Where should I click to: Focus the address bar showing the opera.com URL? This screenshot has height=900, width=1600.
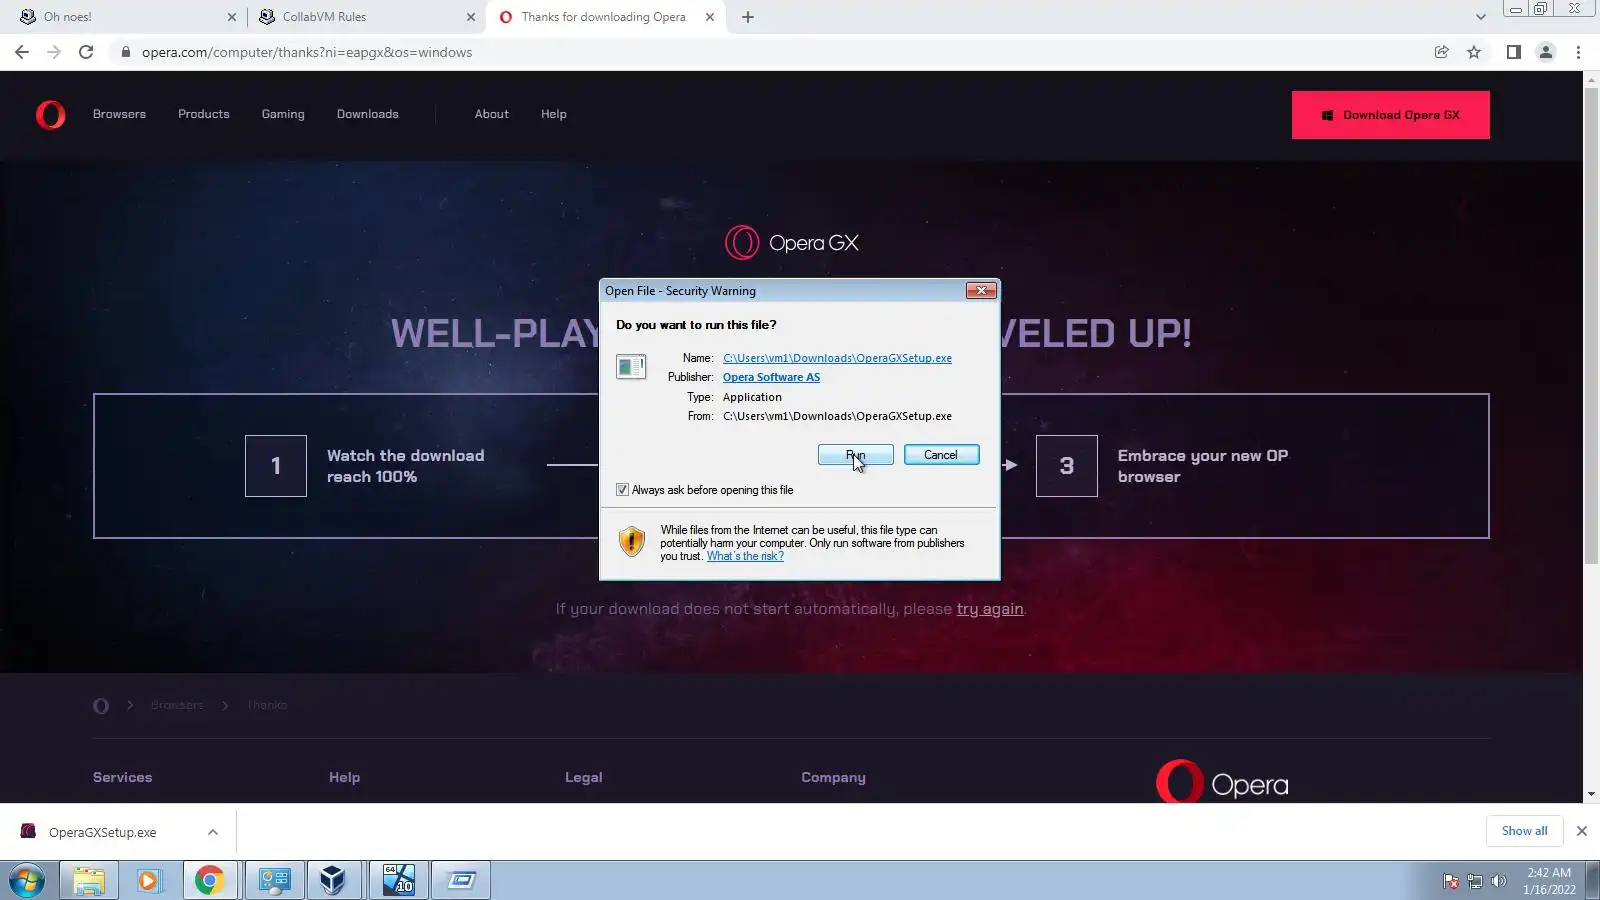point(770,52)
